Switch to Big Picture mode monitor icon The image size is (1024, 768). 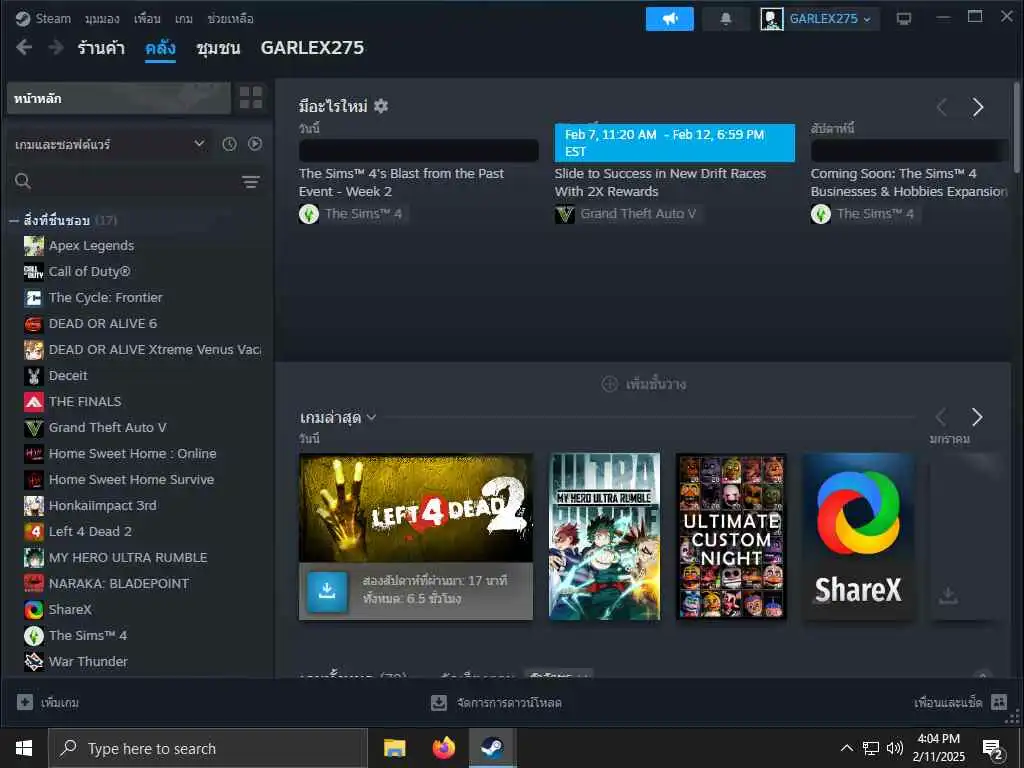pyautogui.click(x=904, y=19)
